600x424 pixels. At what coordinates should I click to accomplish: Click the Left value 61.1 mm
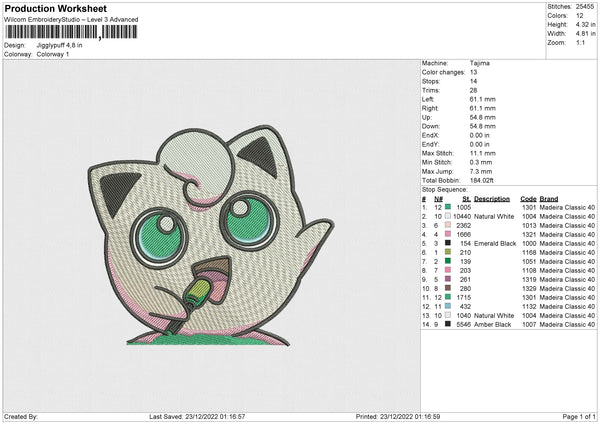[x=483, y=99]
